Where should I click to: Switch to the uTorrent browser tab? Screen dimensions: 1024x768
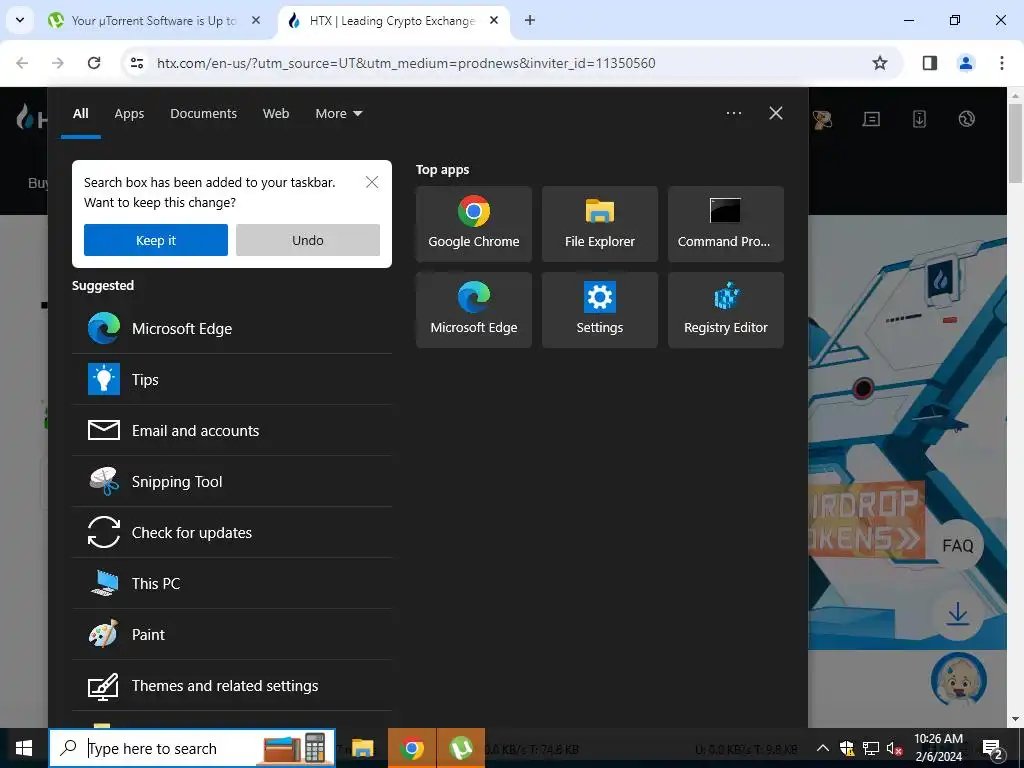[x=154, y=20]
